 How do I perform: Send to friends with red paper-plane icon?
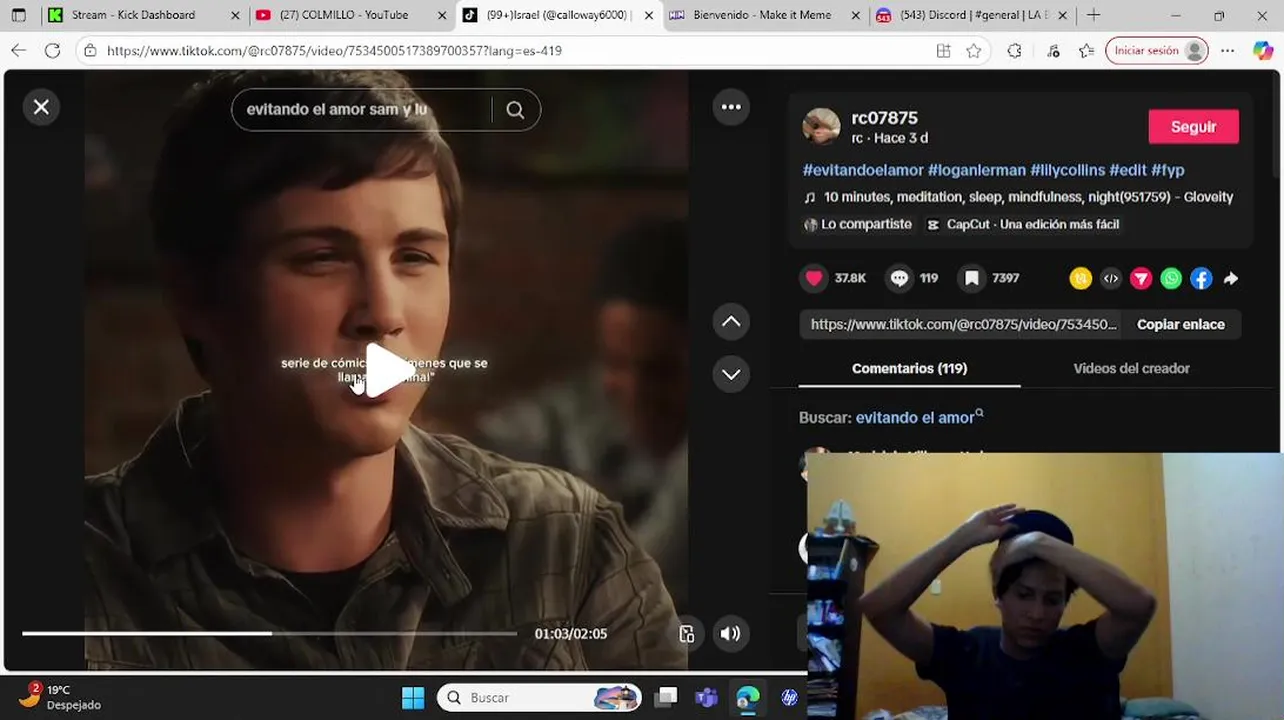click(x=1141, y=279)
